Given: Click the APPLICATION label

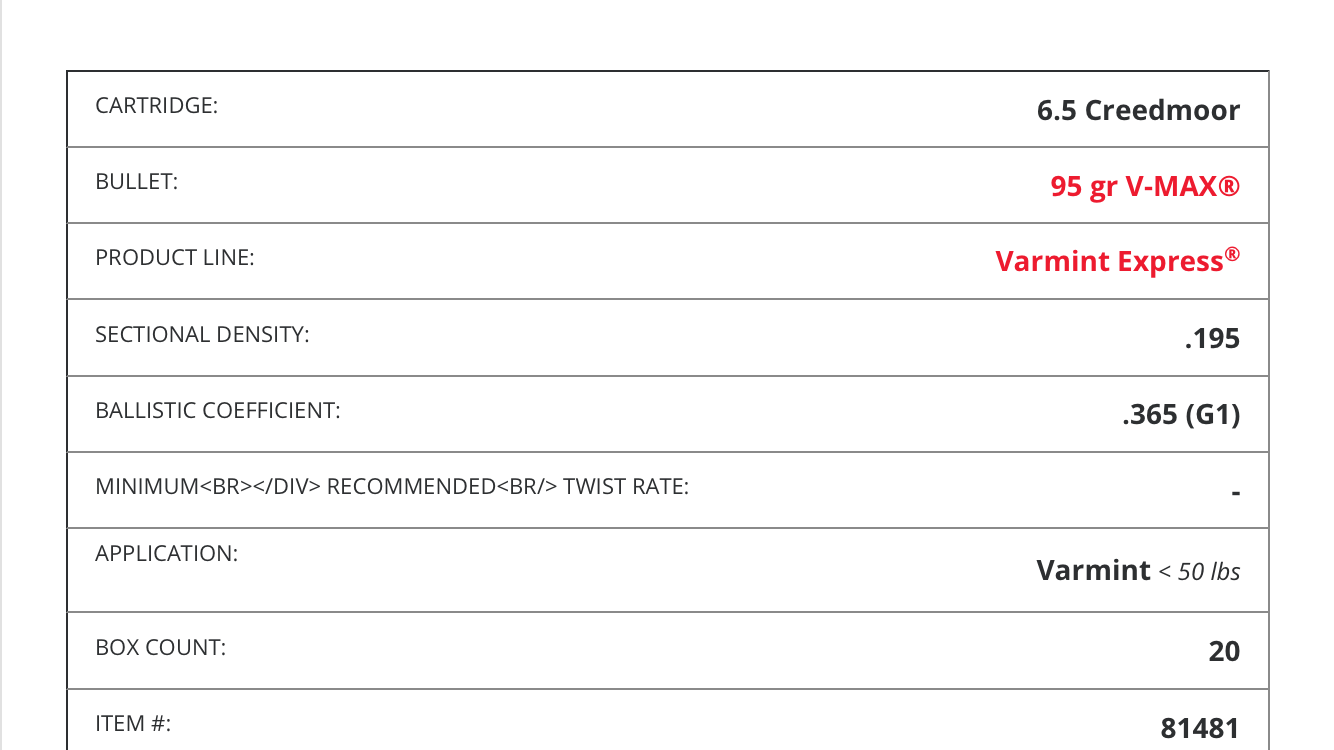Looking at the screenshot, I should 167,553.
